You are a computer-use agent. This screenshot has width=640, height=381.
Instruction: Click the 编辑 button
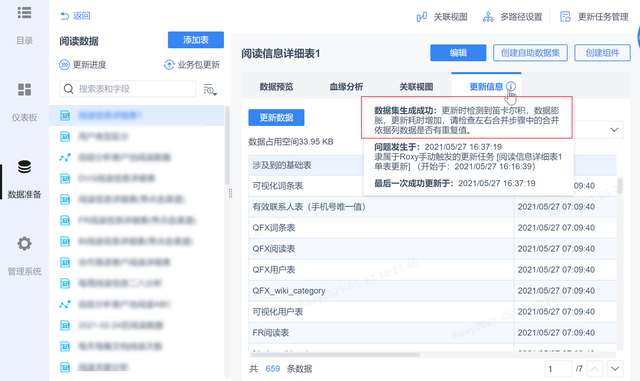458,53
